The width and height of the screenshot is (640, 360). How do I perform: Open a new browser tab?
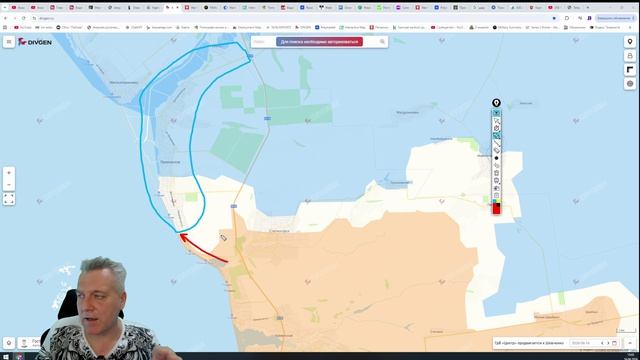coord(588,7)
